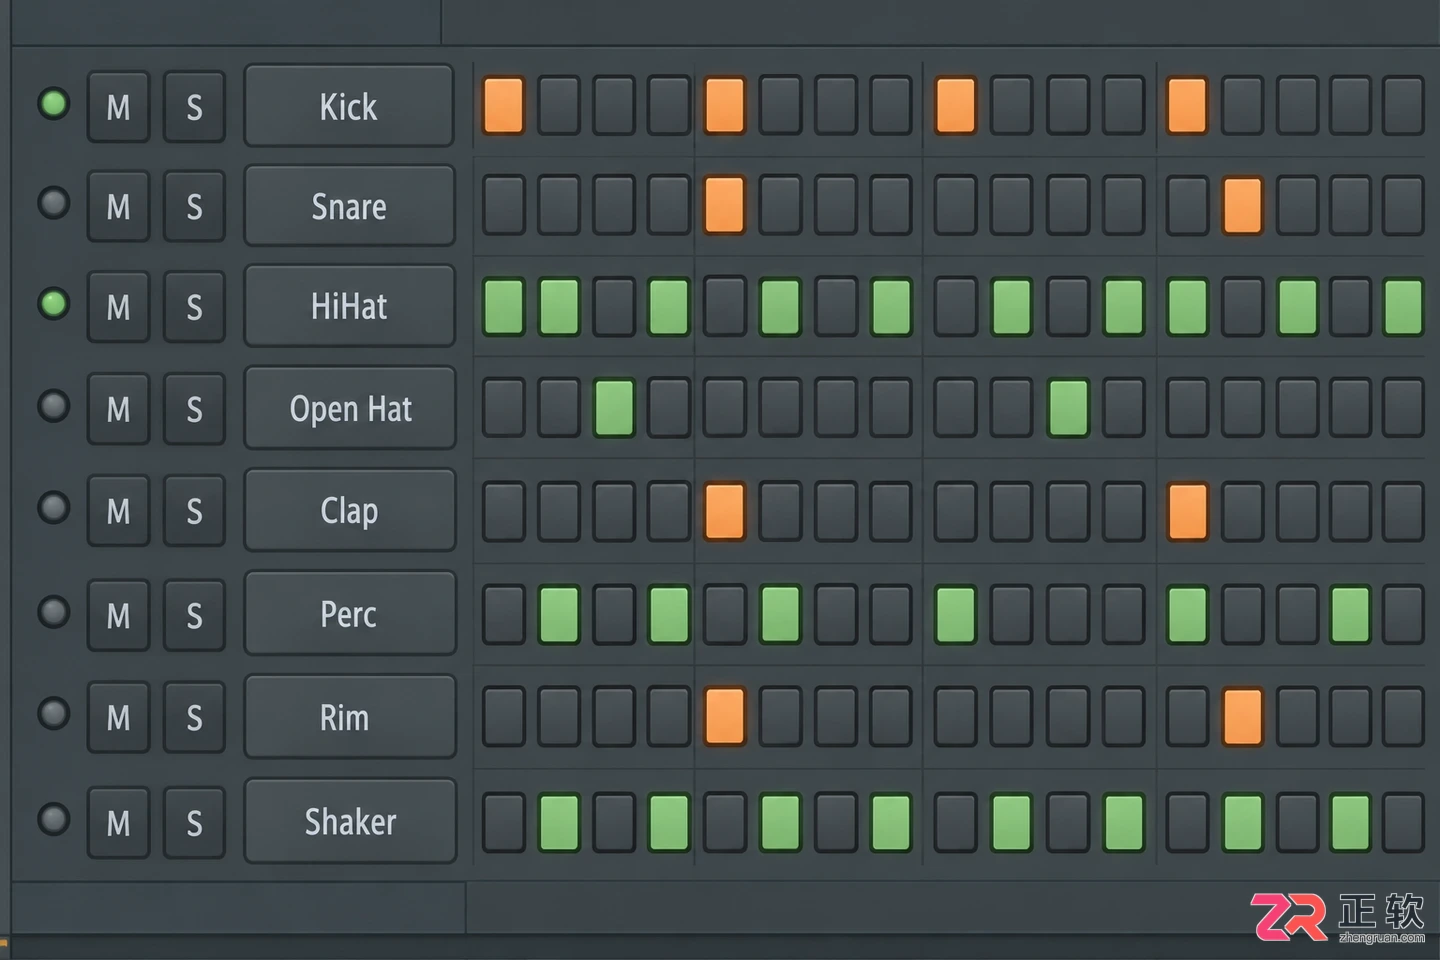Screen dimensions: 1440x960
Task: Open the Snare channel
Action: [349, 206]
